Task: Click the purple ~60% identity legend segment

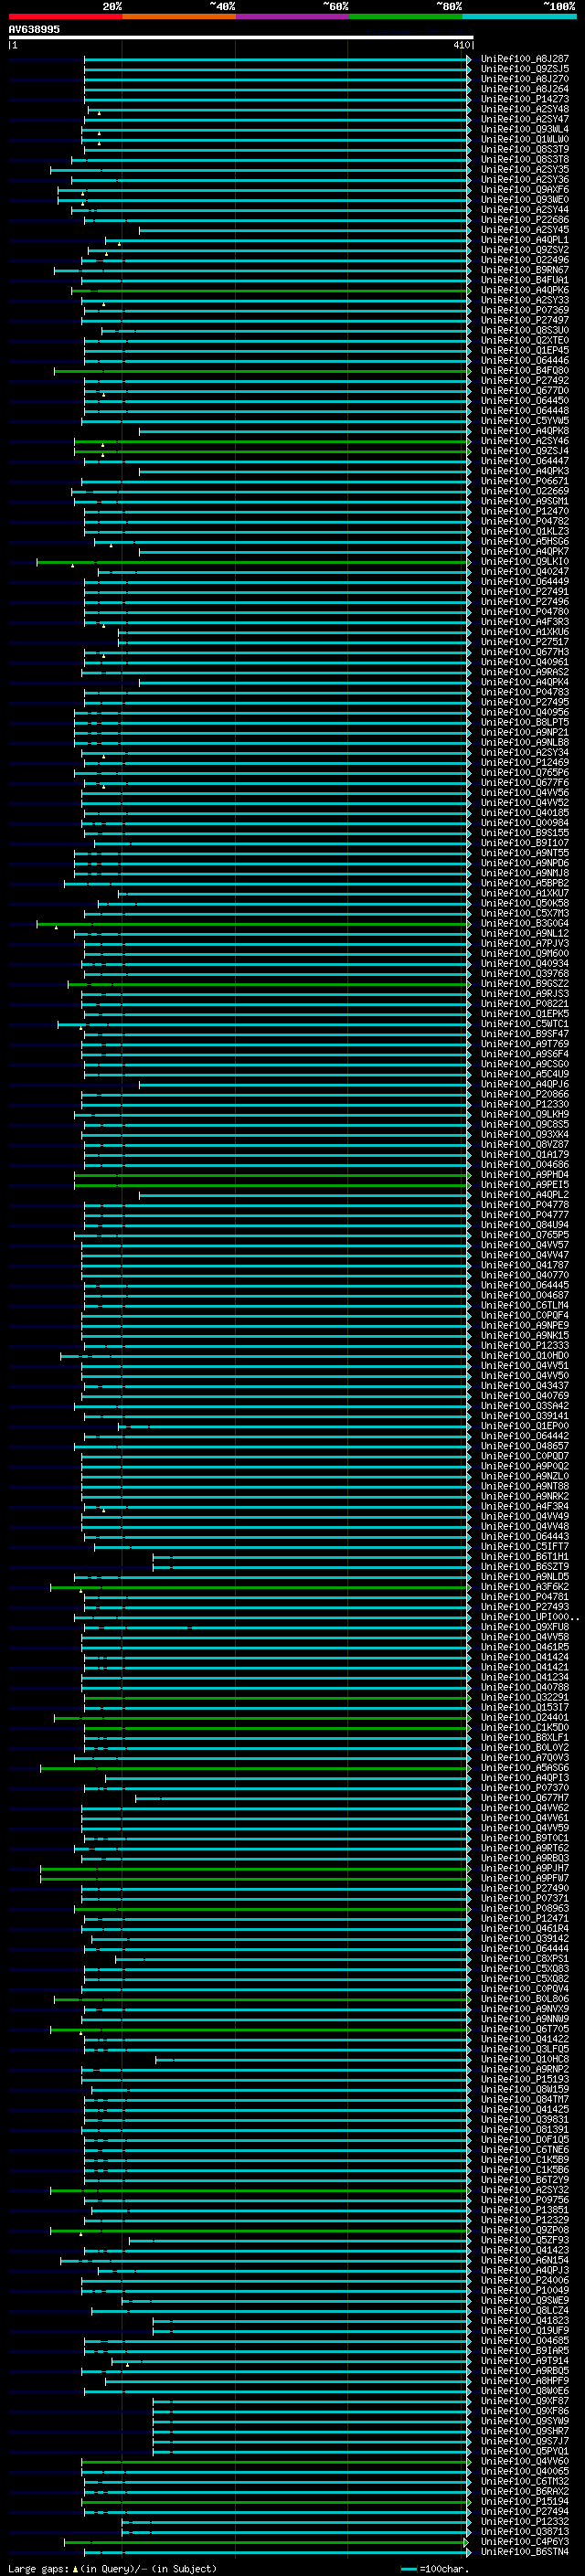Action: [292, 16]
